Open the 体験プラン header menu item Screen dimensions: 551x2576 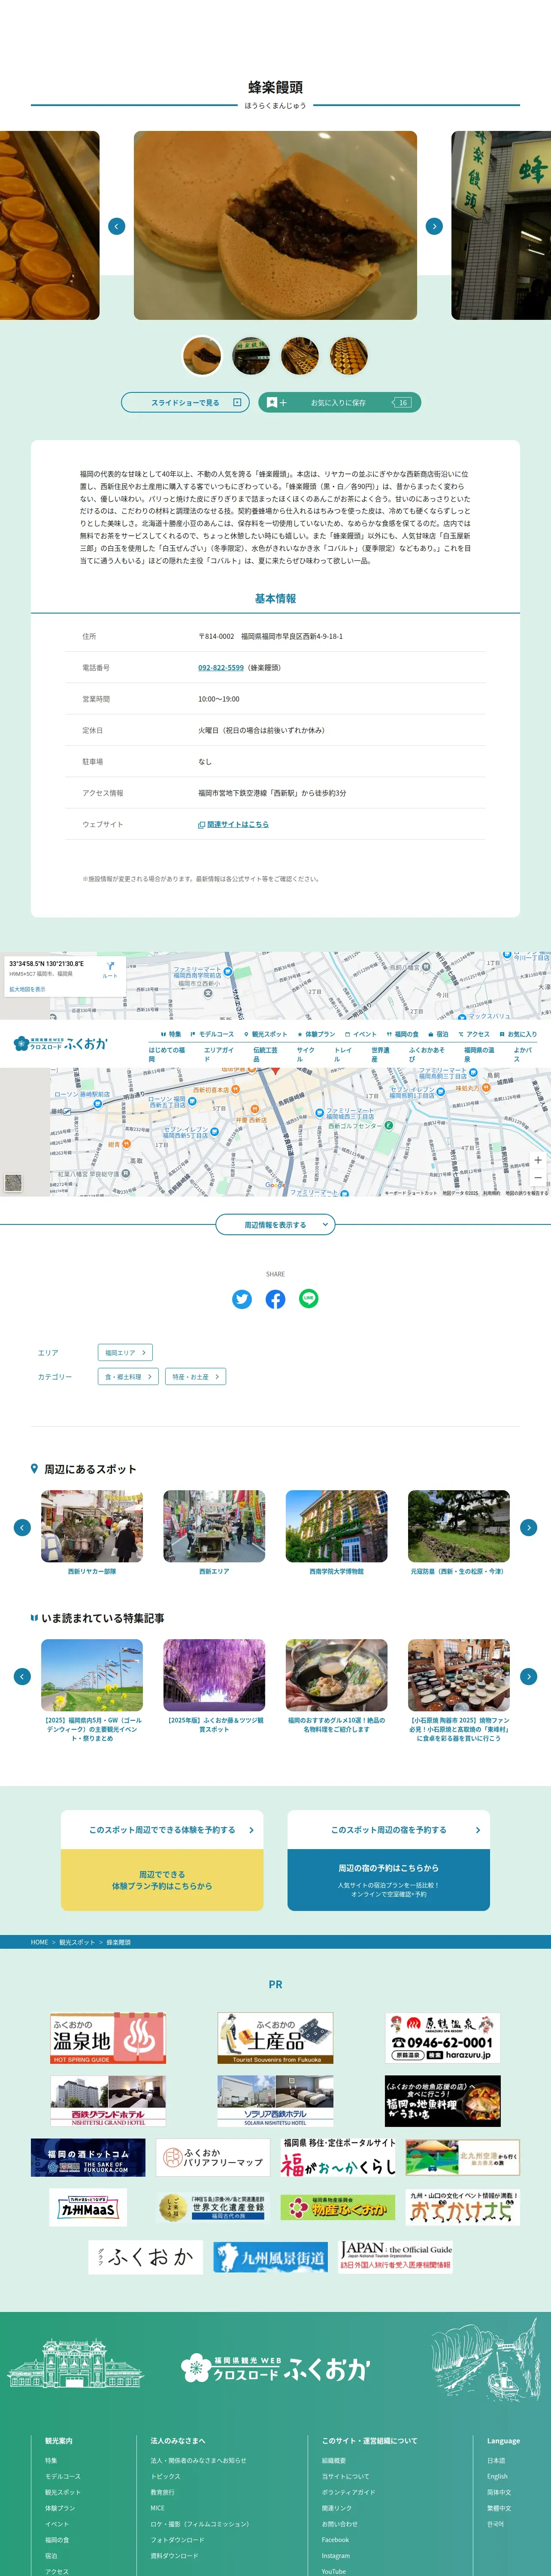coord(316,1034)
